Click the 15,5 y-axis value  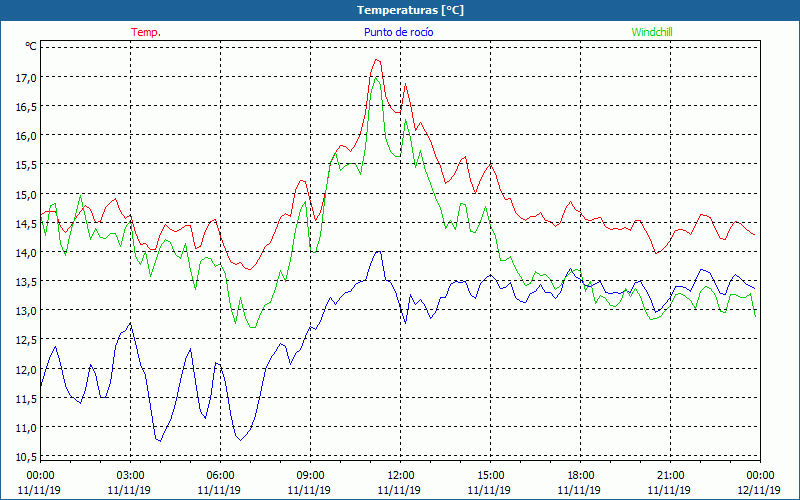pyautogui.click(x=27, y=165)
